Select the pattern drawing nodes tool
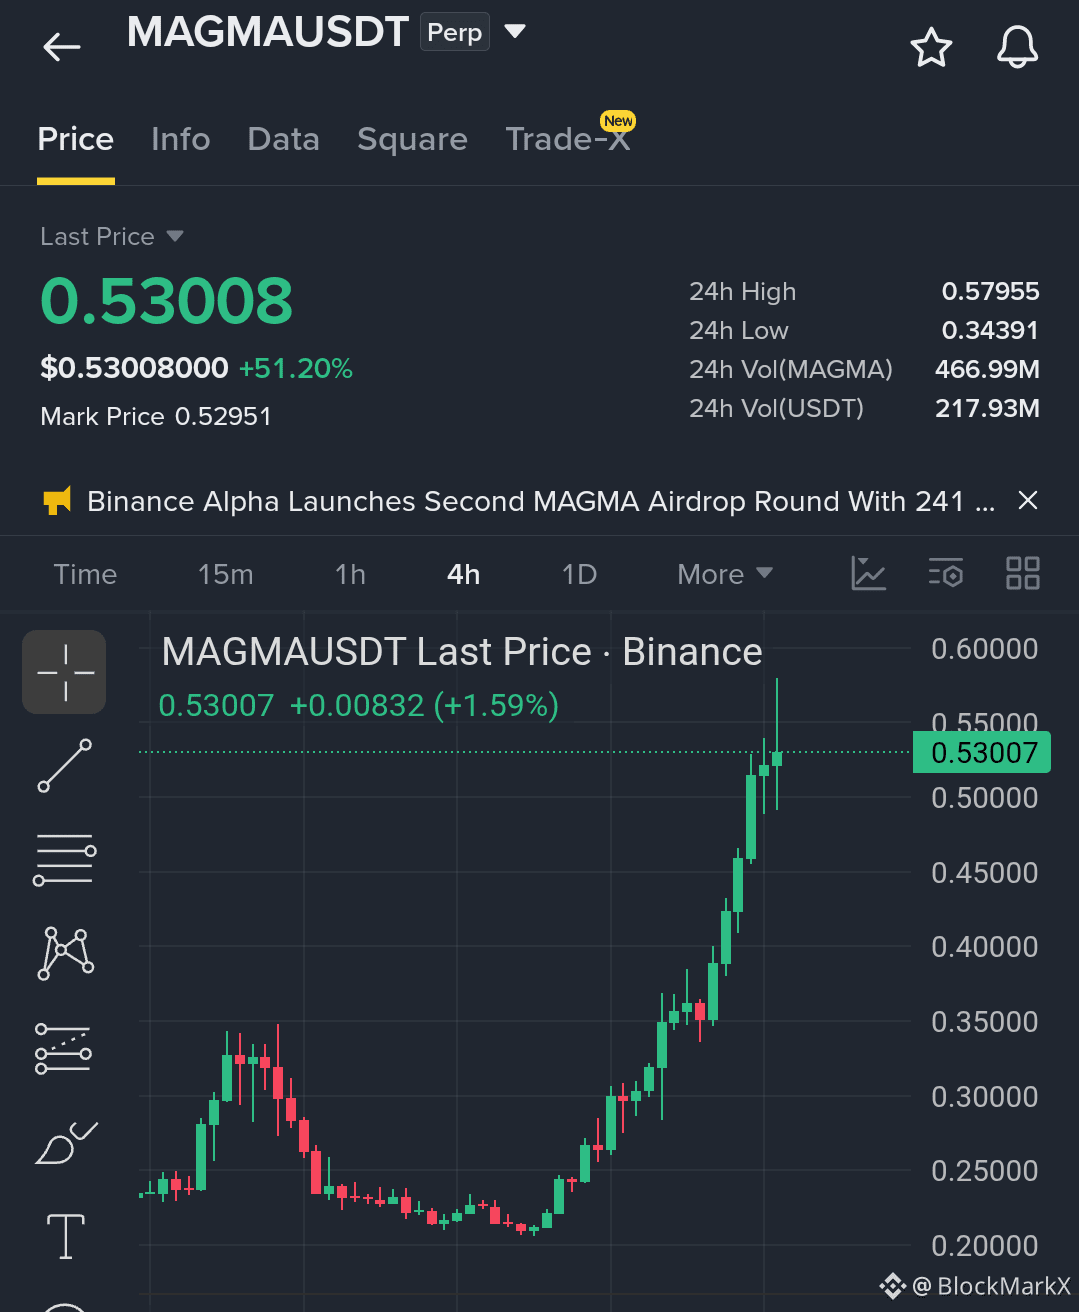The height and width of the screenshot is (1312, 1079). tap(65, 953)
